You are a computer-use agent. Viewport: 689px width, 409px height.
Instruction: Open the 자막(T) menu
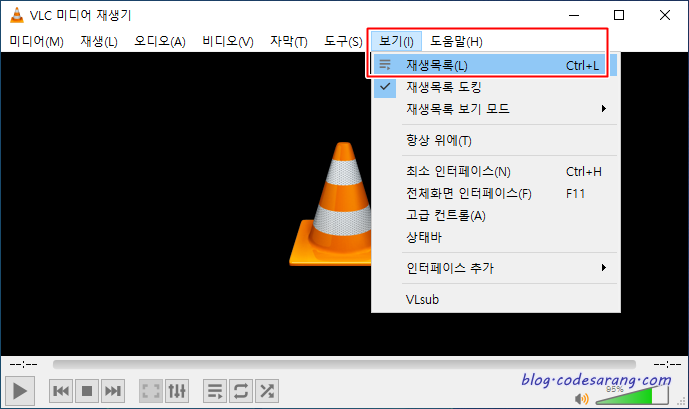pyautogui.click(x=289, y=41)
